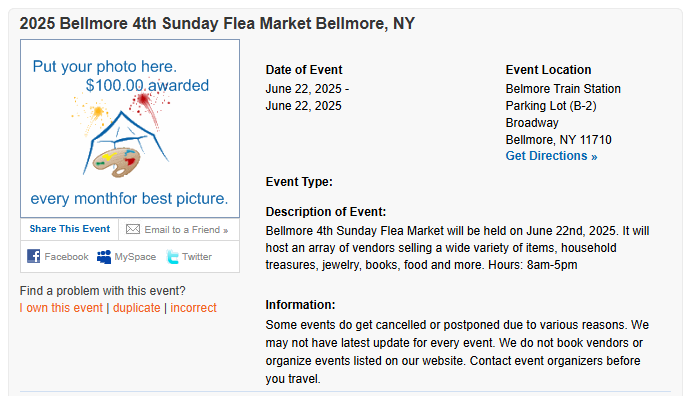This screenshot has height=396, width=691.
Task: Share on MySpace text link
Action: [x=135, y=256]
